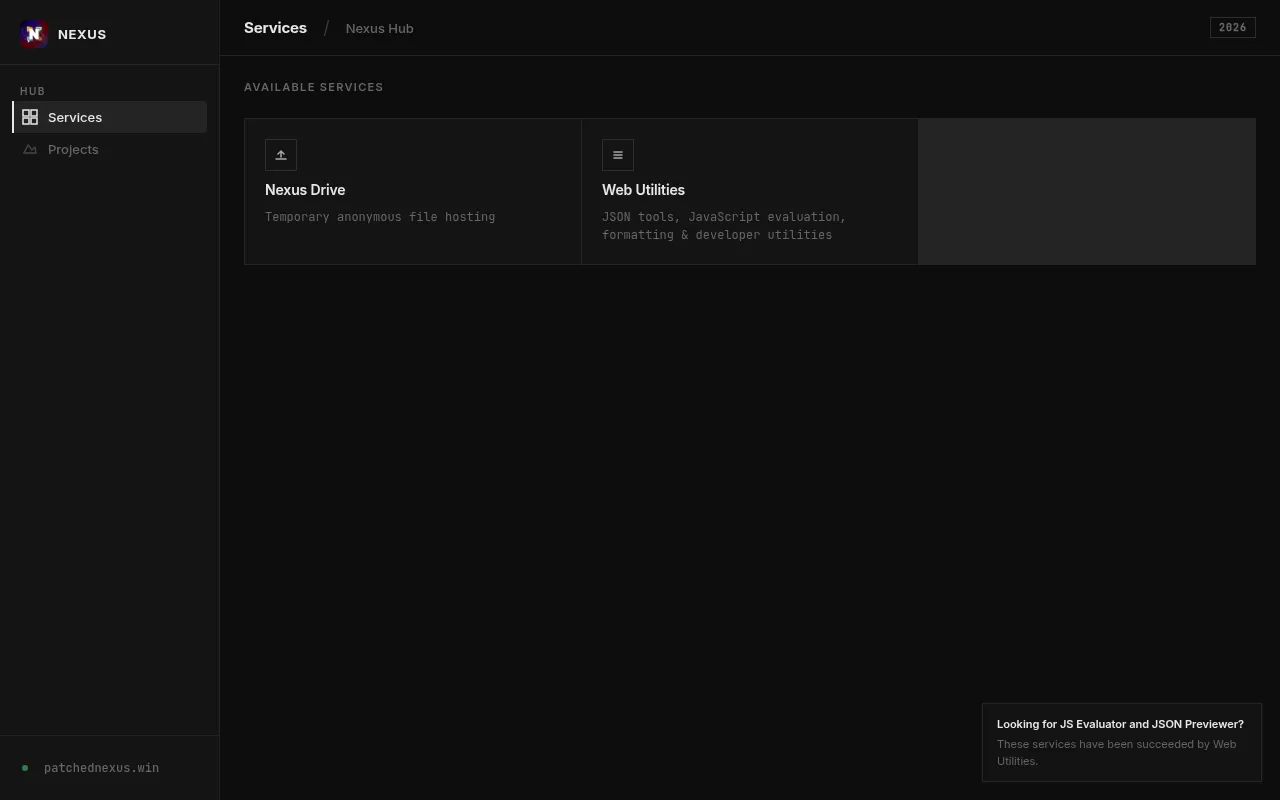Click the 'JSON tools, JavaScript evaluation' description
This screenshot has height=800, width=1280.
[x=724, y=226]
